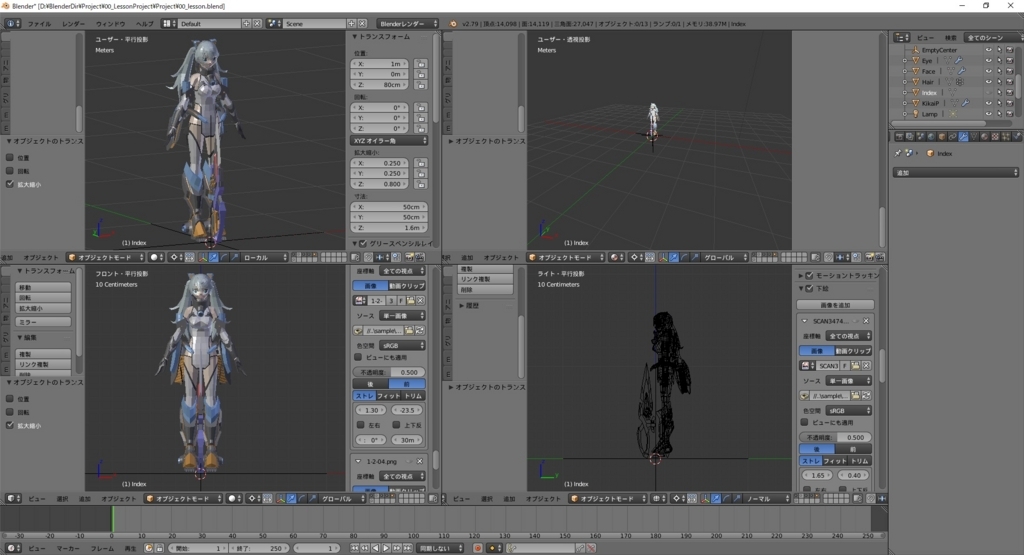Click the add screen layout plus icon
This screenshot has height=555, width=1024.
click(x=246, y=24)
